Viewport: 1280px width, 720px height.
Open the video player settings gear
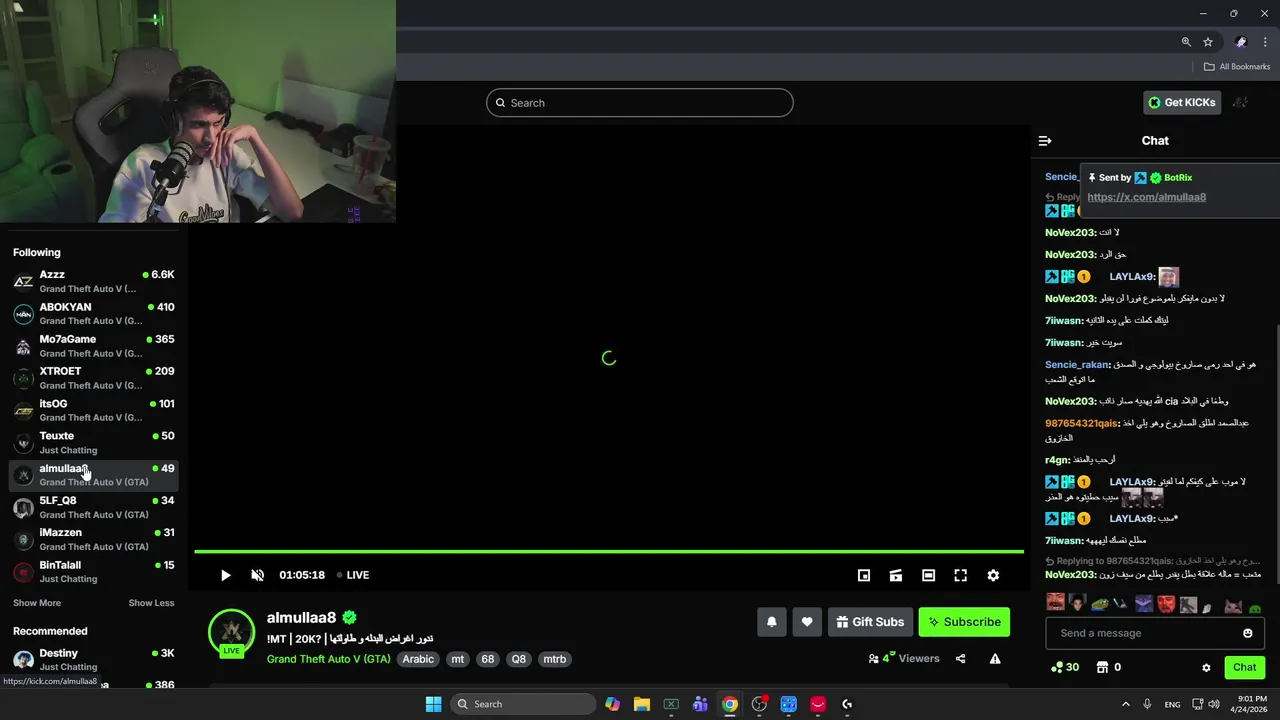pyautogui.click(x=993, y=575)
